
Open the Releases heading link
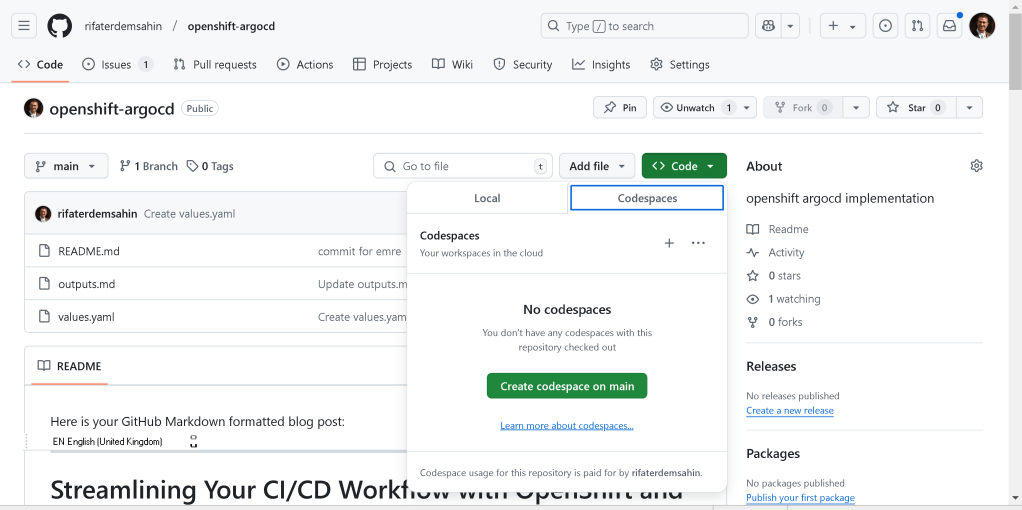coord(771,367)
